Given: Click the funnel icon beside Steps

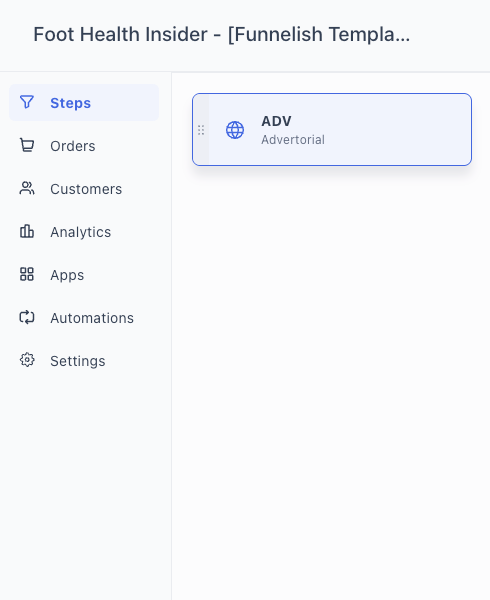Looking at the screenshot, I should point(27,102).
